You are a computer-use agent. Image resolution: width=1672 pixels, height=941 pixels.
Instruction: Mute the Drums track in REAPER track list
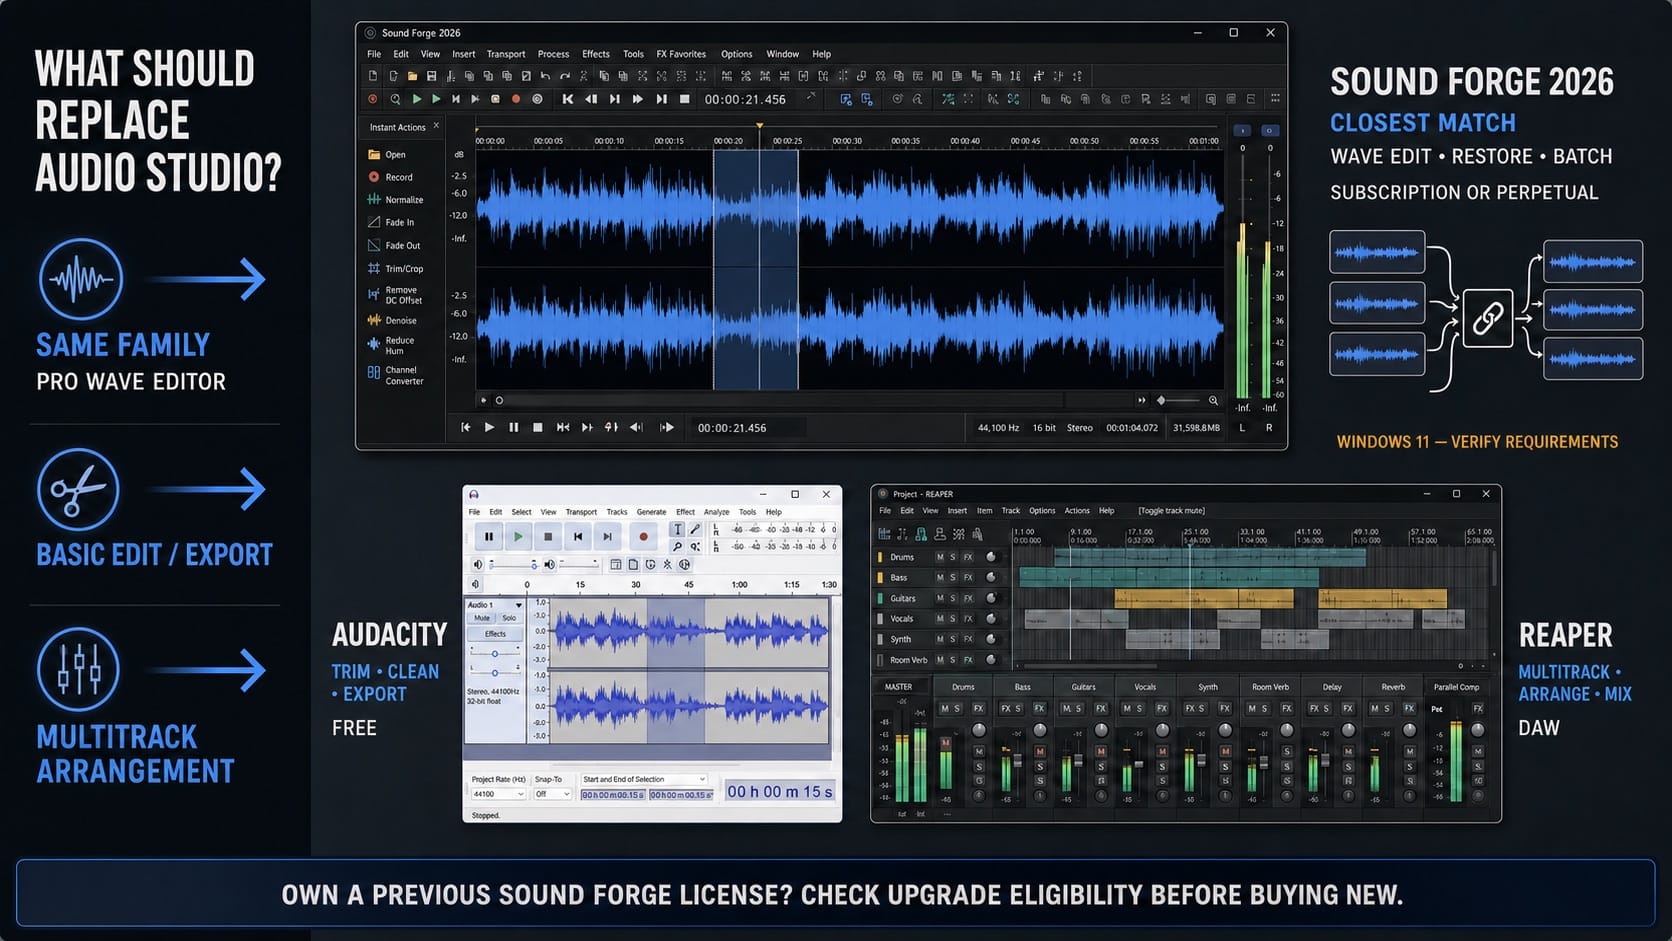(940, 557)
